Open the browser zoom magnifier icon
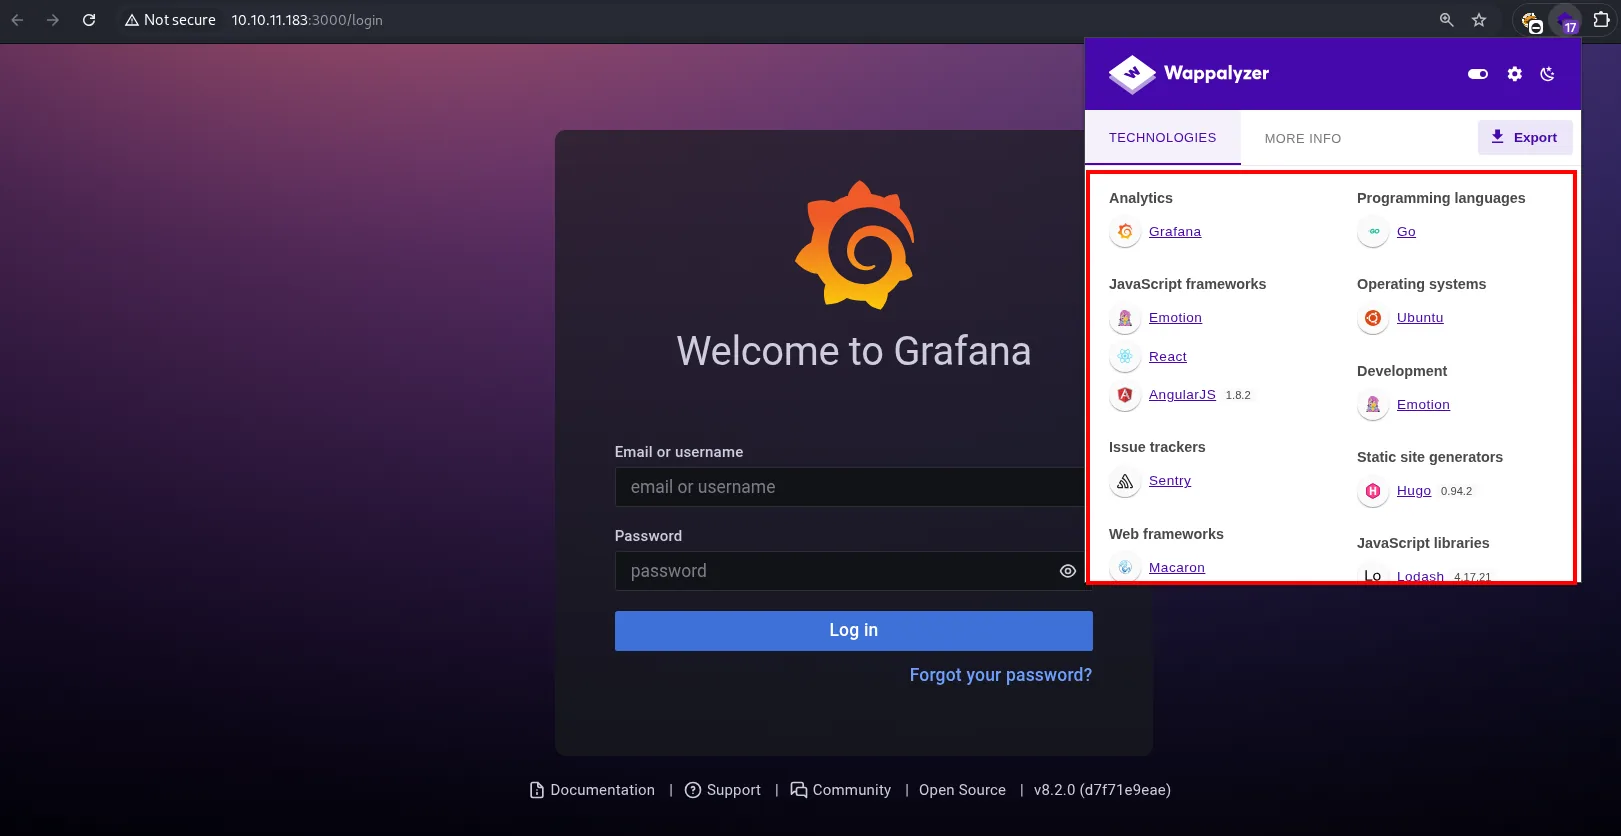This screenshot has width=1621, height=836. pos(1446,20)
